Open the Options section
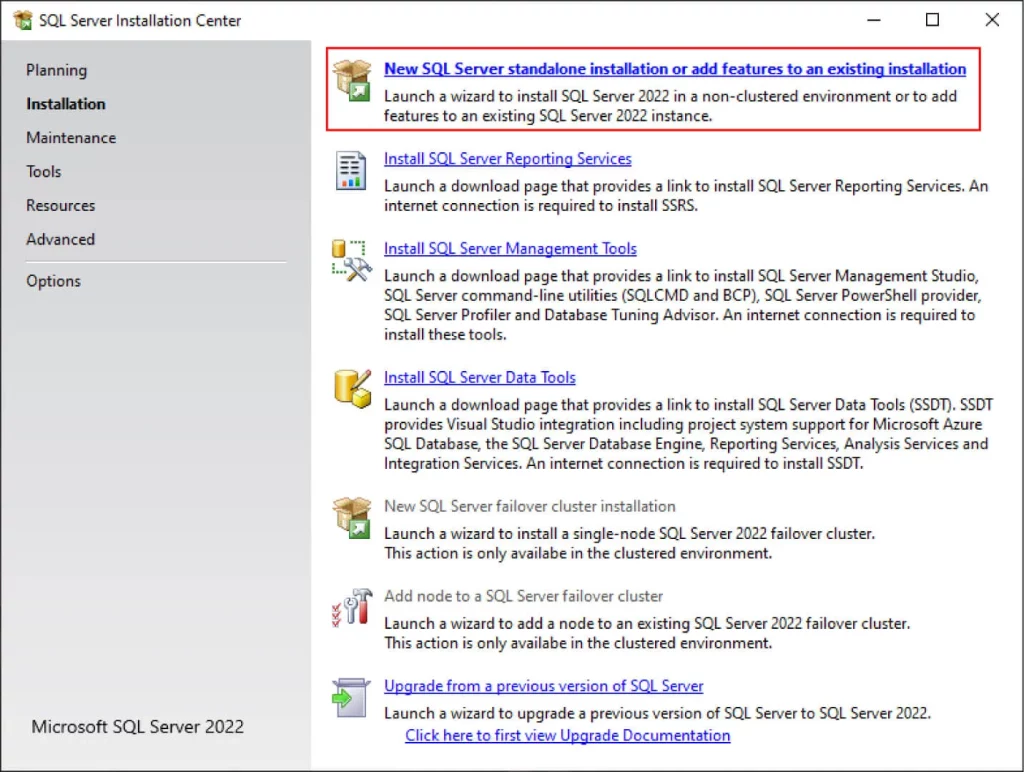Screen dimensions: 1024x772 pyautogui.click(x=53, y=281)
